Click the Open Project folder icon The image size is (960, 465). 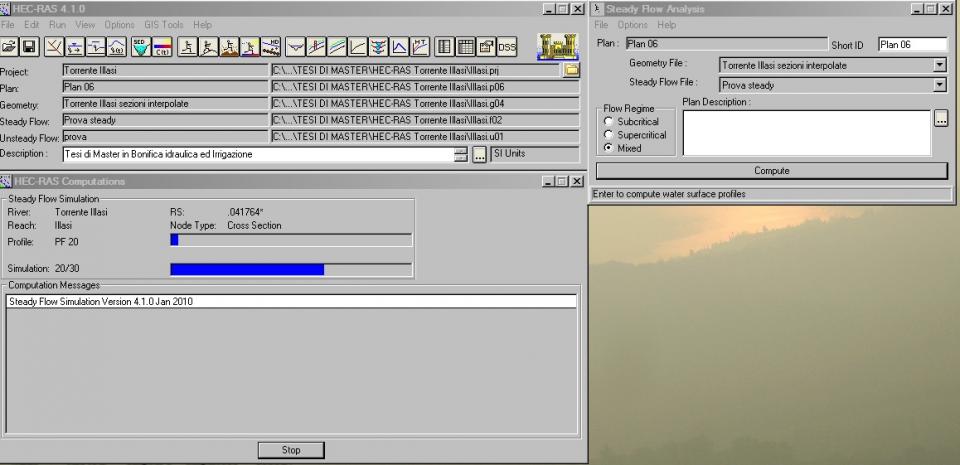pyautogui.click(x=10, y=46)
